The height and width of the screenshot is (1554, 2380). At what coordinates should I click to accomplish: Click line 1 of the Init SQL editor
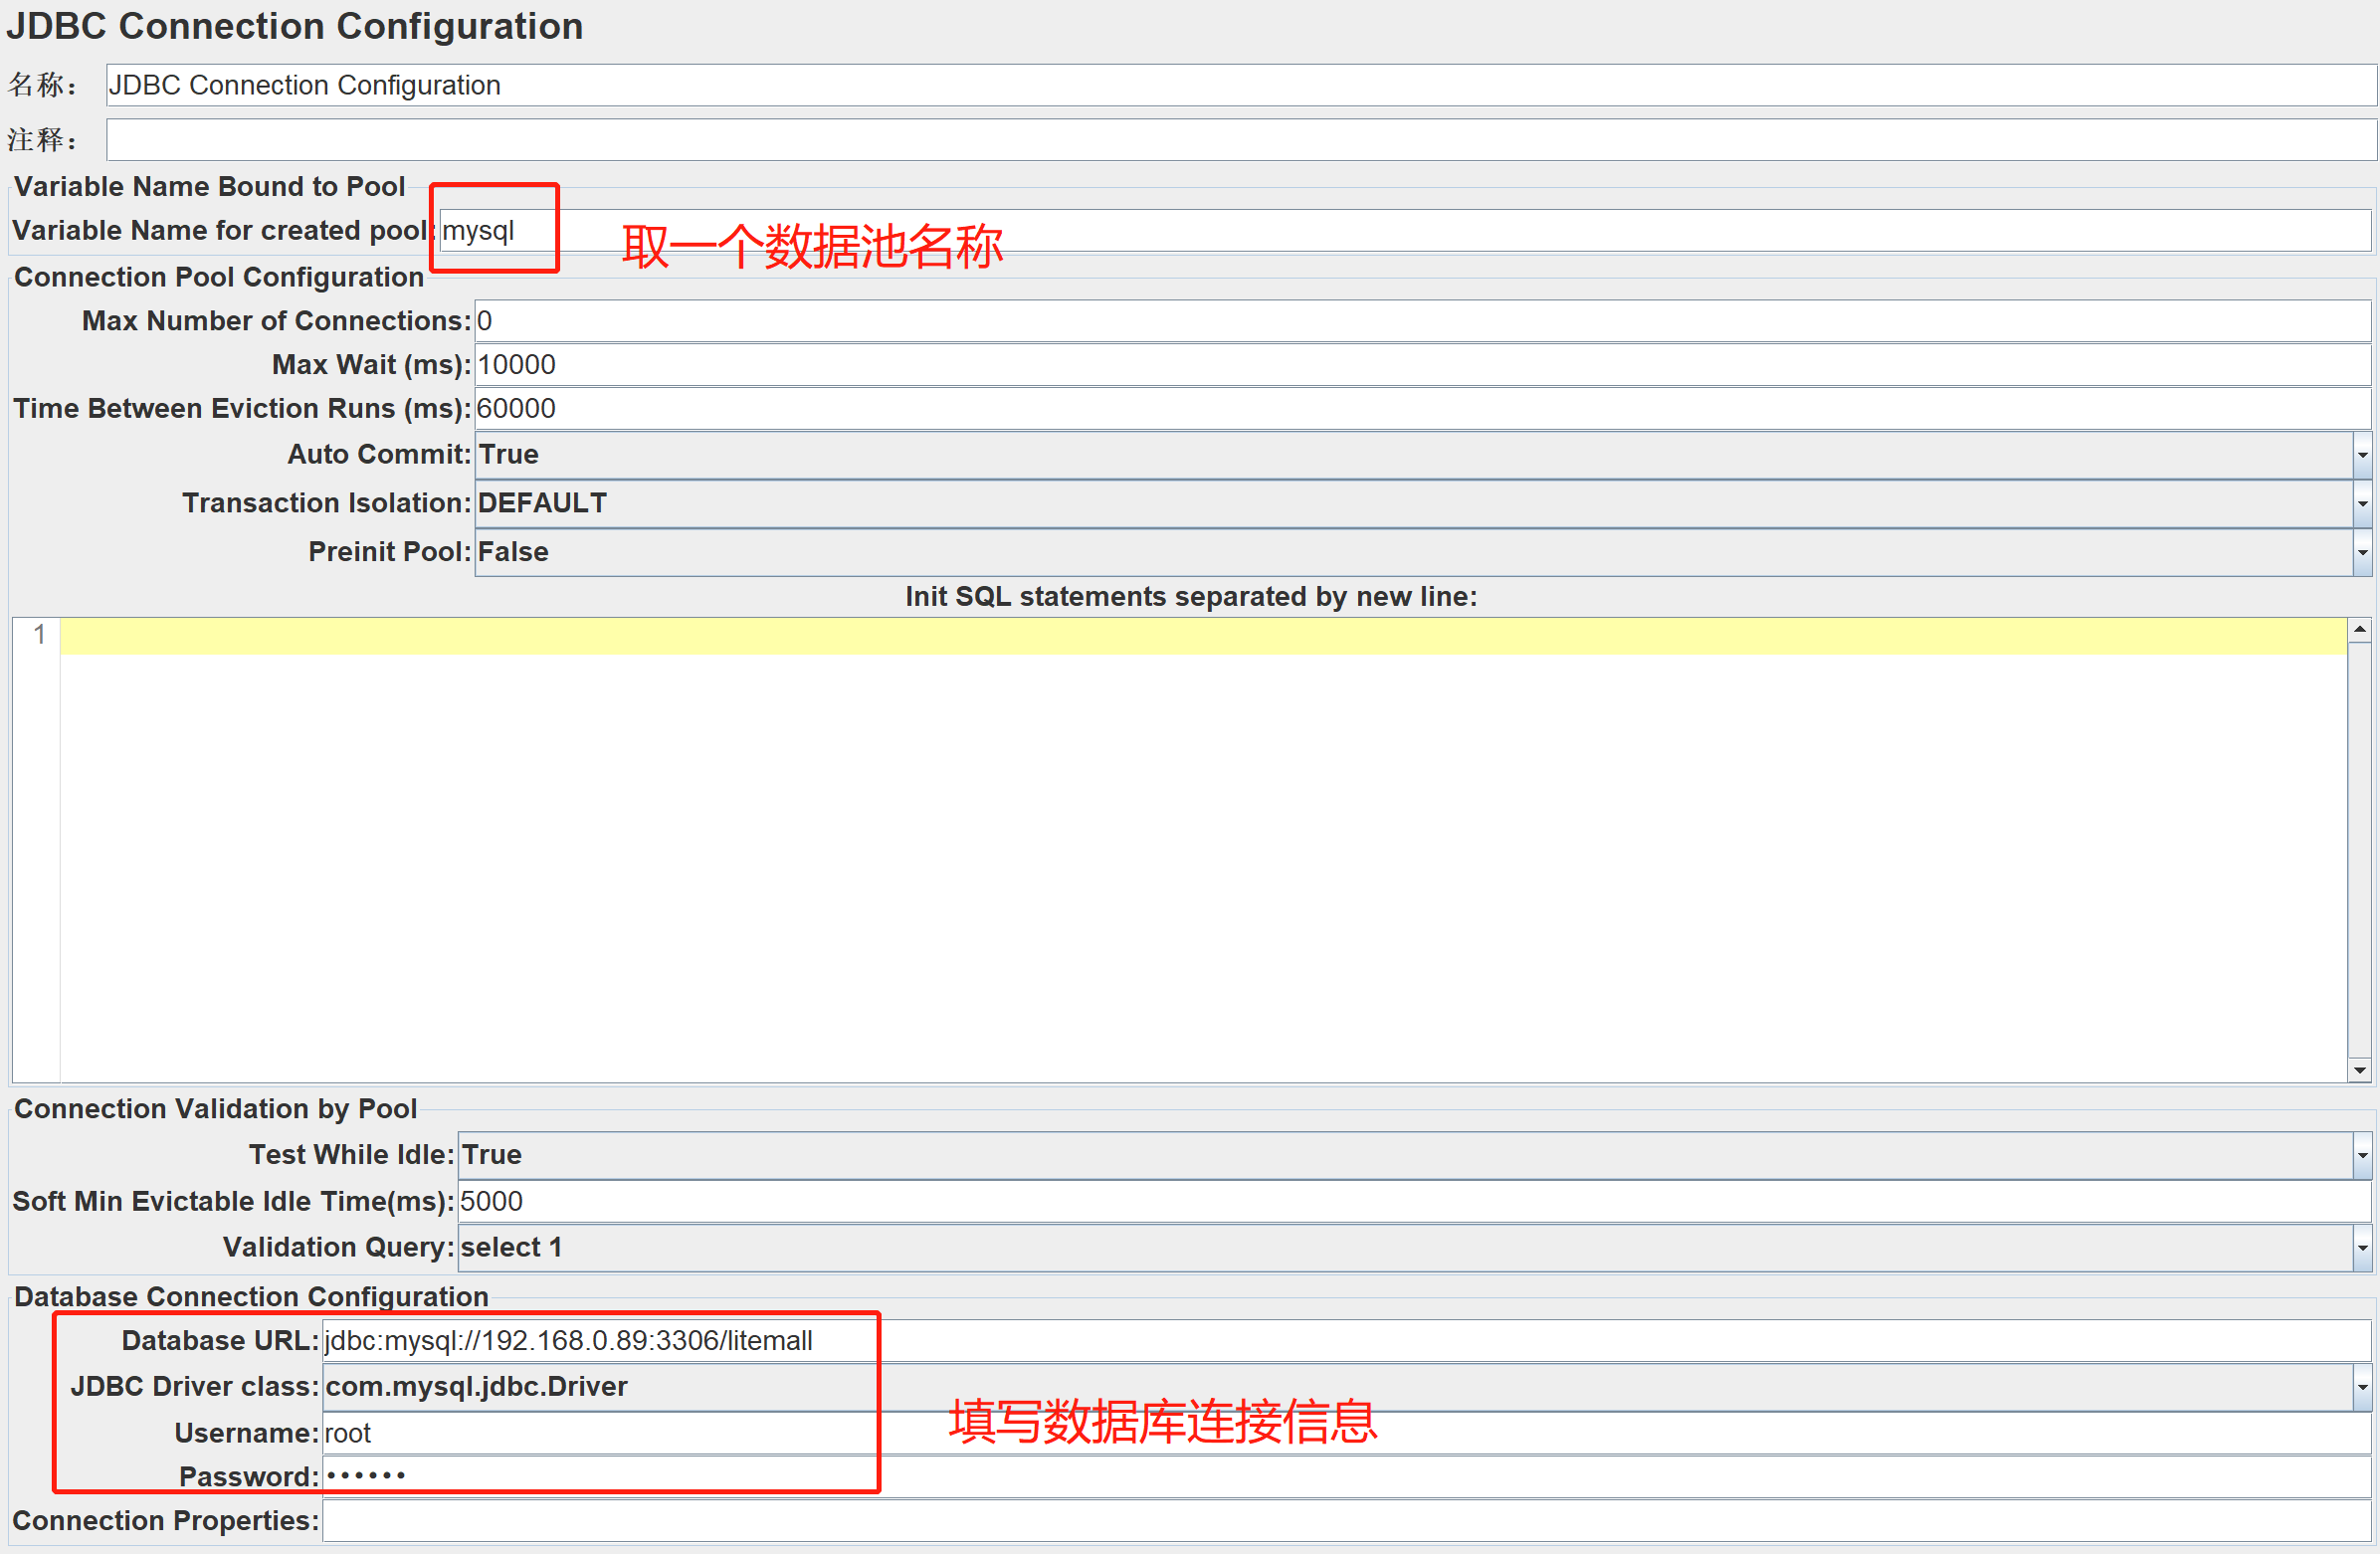tap(1200, 636)
